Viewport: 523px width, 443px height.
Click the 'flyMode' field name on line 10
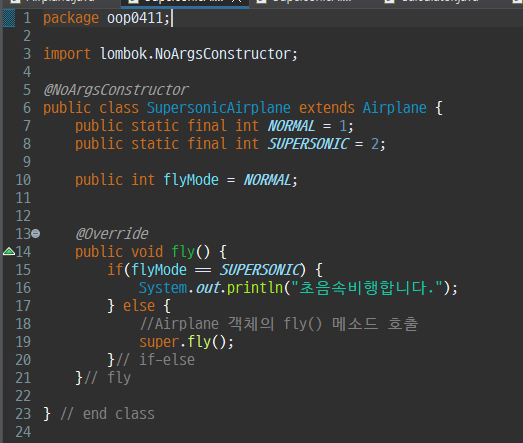tap(191, 180)
